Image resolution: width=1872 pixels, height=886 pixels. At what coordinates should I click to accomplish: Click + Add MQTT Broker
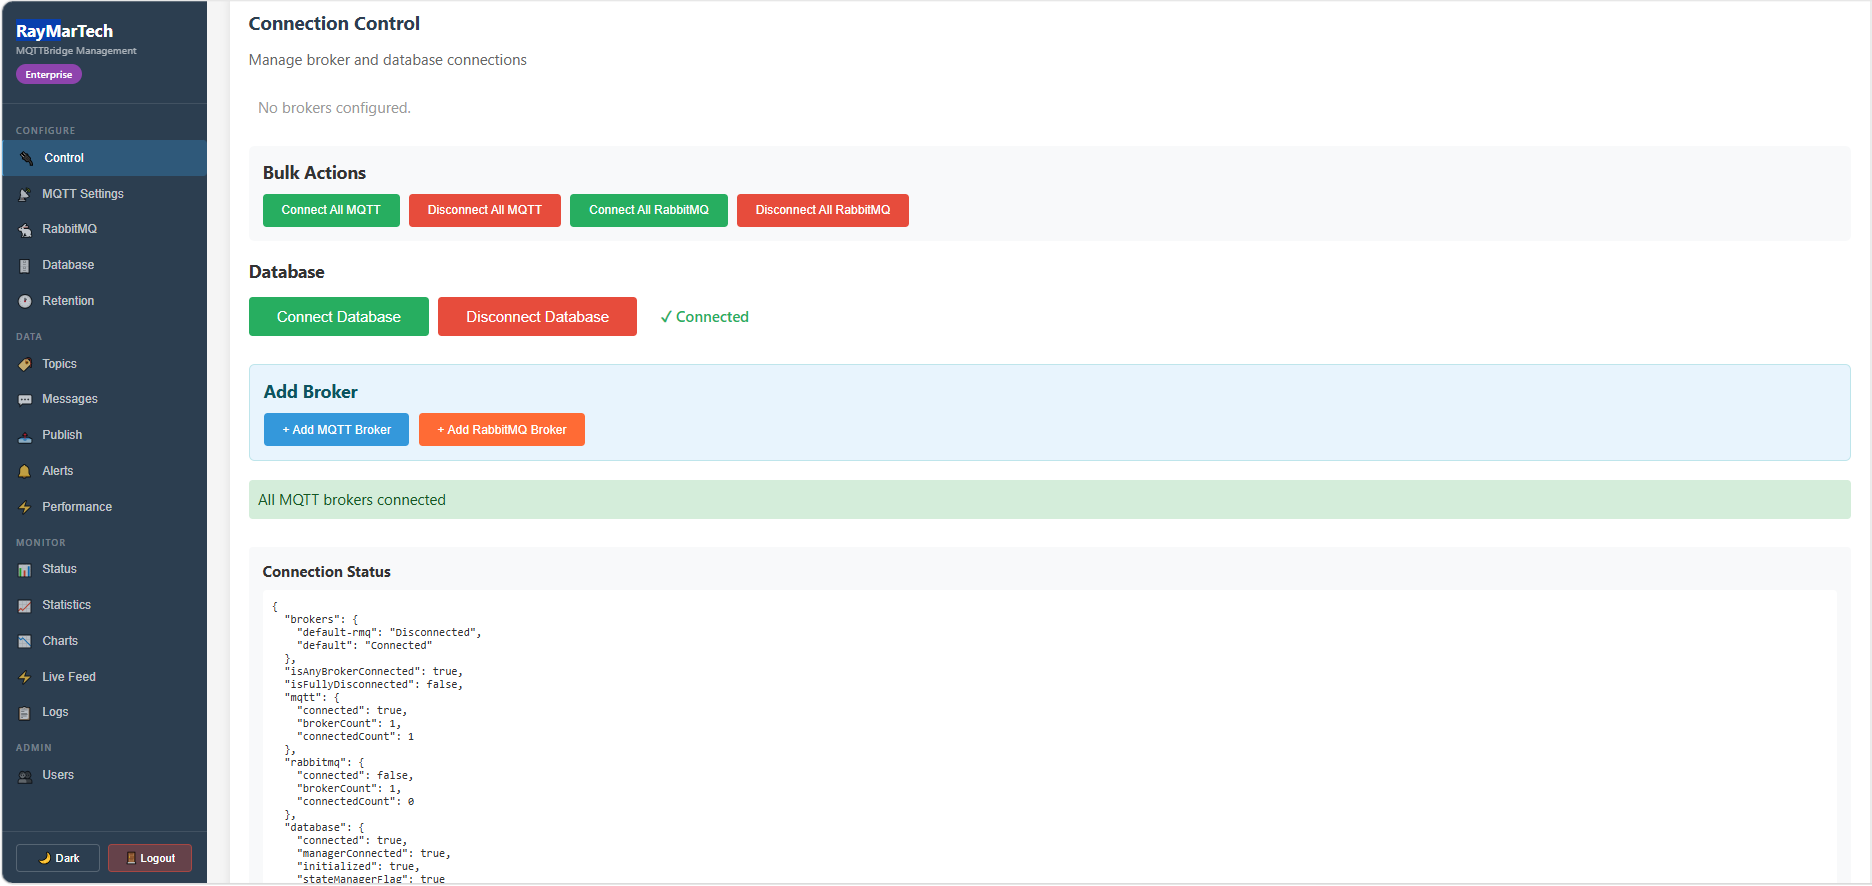[x=336, y=430]
